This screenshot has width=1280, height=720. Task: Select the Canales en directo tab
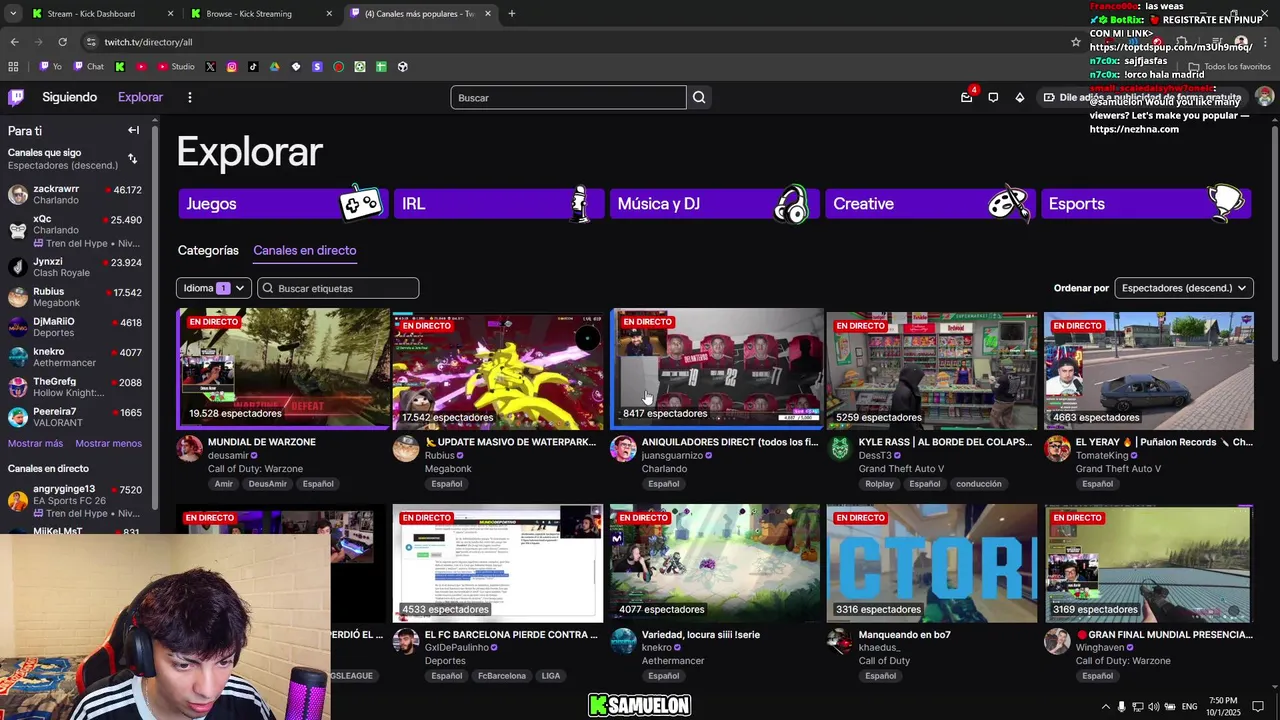pyautogui.click(x=304, y=250)
